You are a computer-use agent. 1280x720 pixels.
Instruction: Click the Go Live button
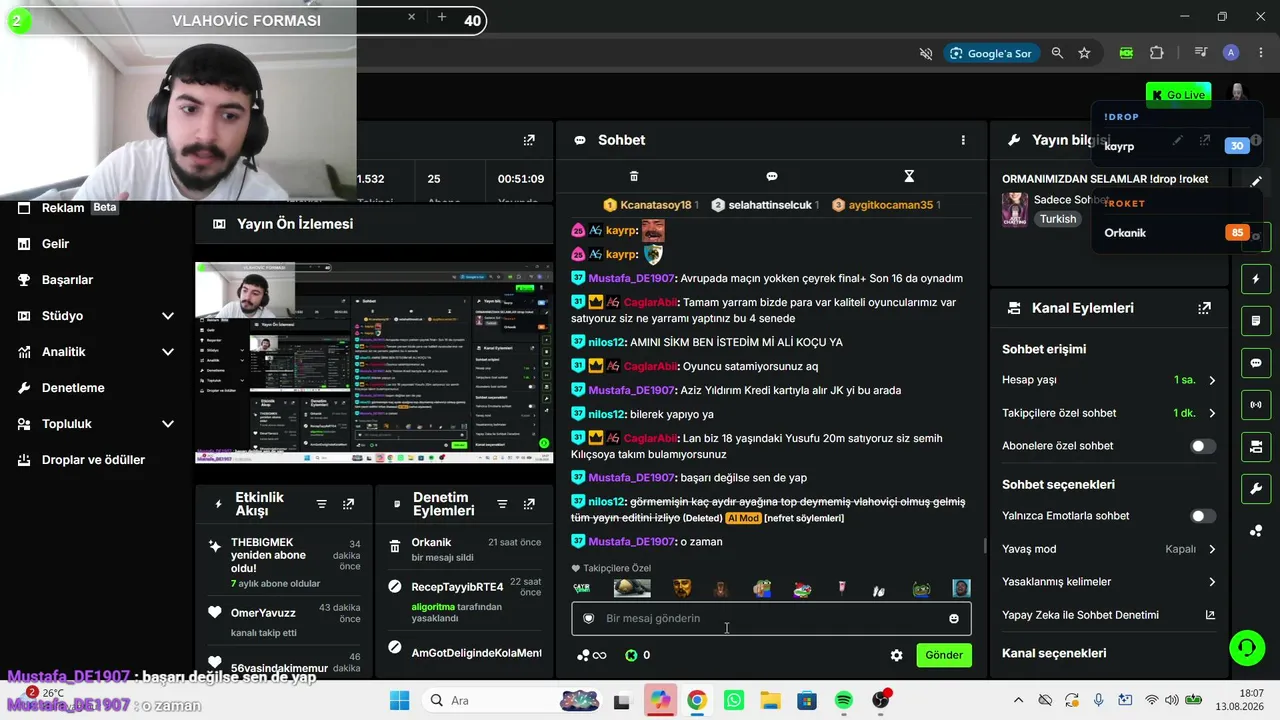(1179, 95)
